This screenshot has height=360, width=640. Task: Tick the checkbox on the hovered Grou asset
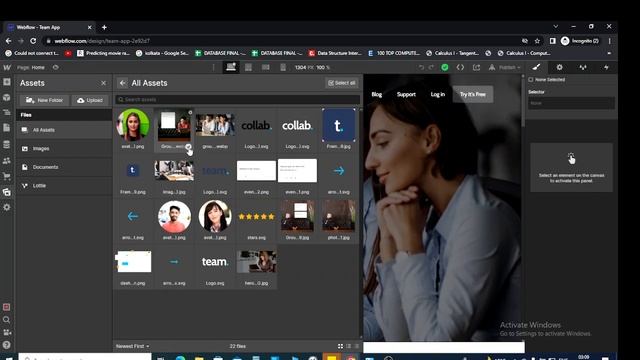pyautogui.click(x=188, y=146)
